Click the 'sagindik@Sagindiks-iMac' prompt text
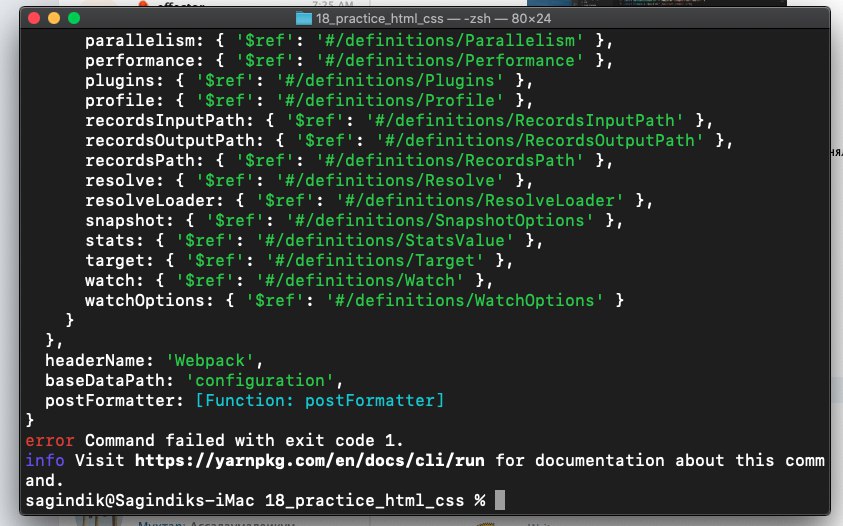Image resolution: width=843 pixels, height=526 pixels. (139, 501)
